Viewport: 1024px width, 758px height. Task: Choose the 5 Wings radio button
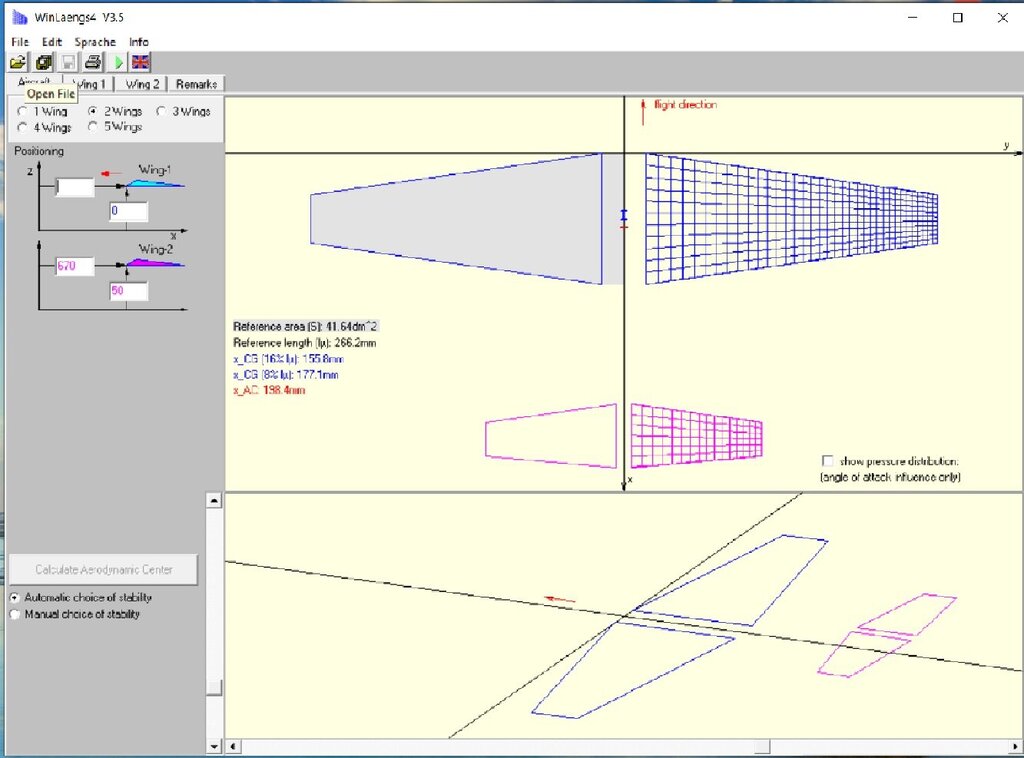point(93,127)
